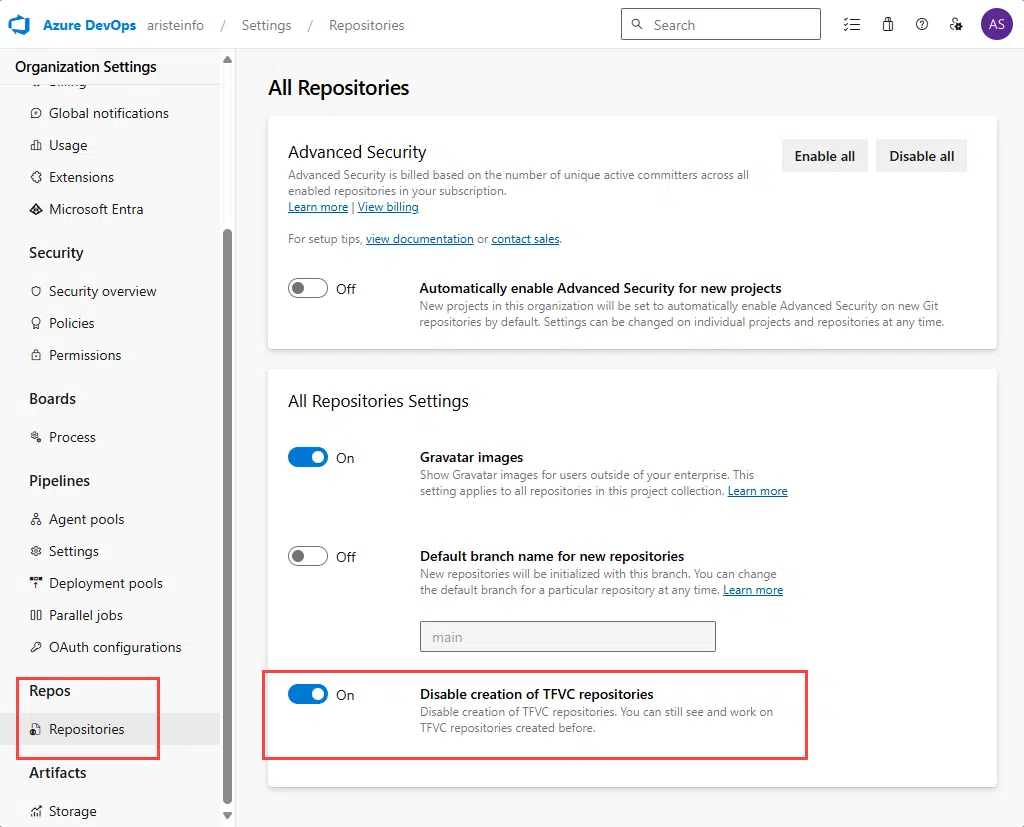Open Global notifications via the bell icon
The height and width of the screenshot is (827, 1024).
35,113
